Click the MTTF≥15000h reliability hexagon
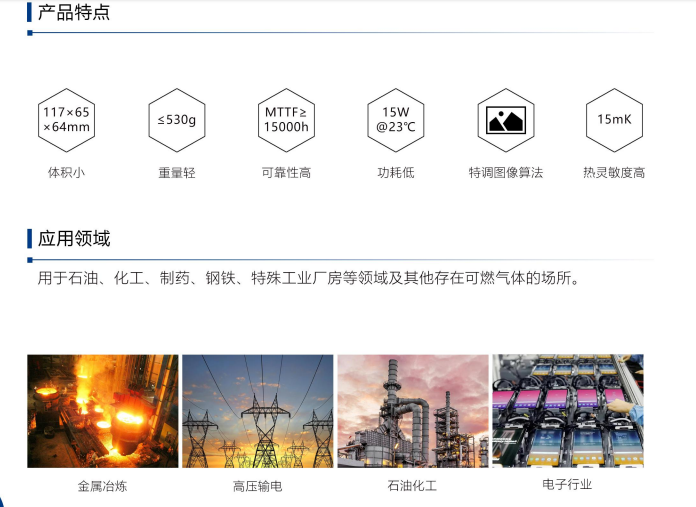 pos(286,120)
